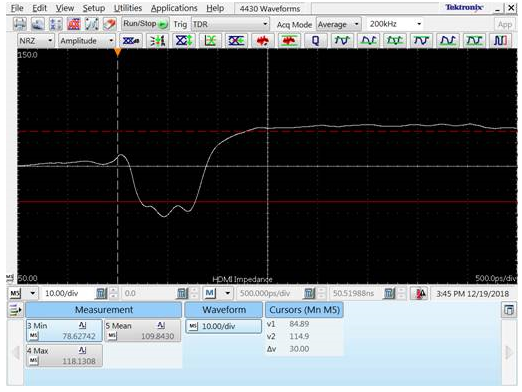
Task: Click the readout panel icon at right
Action: pyautogui.click(x=509, y=310)
